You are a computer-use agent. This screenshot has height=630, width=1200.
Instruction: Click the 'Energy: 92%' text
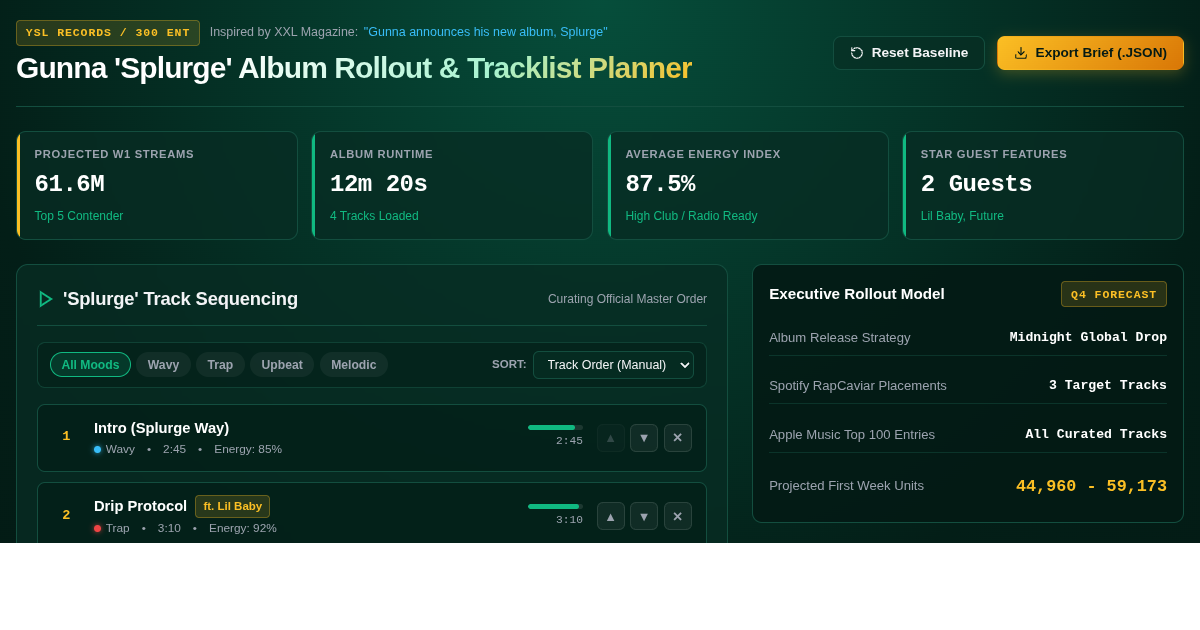click(x=243, y=528)
